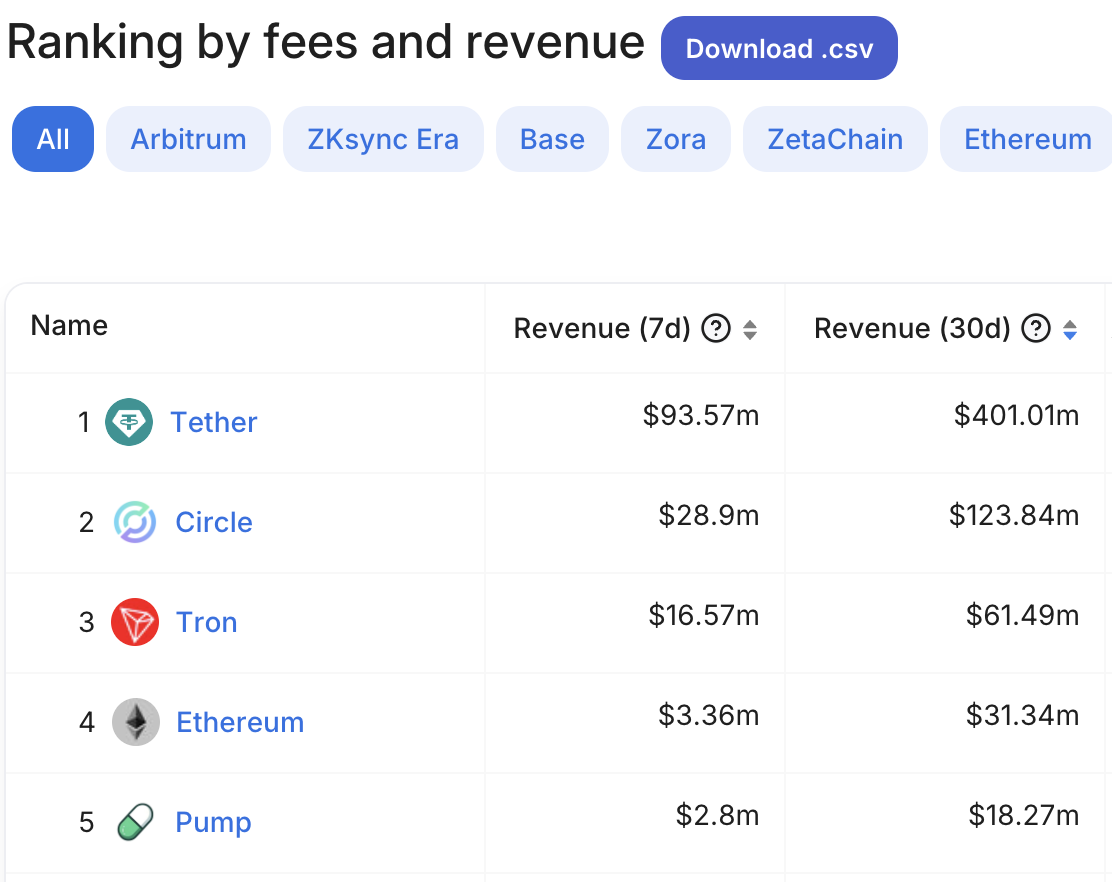This screenshot has width=1112, height=882.
Task: Open the Pump protocol link
Action: point(213,822)
